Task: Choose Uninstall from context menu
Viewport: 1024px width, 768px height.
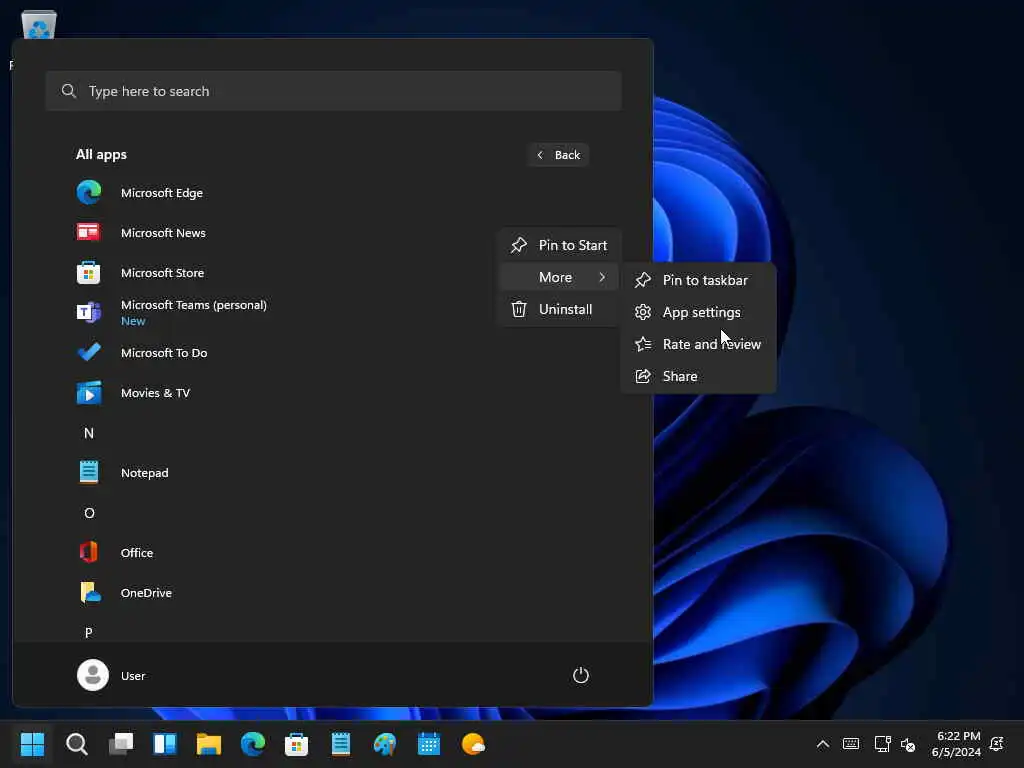Action: pos(559,309)
